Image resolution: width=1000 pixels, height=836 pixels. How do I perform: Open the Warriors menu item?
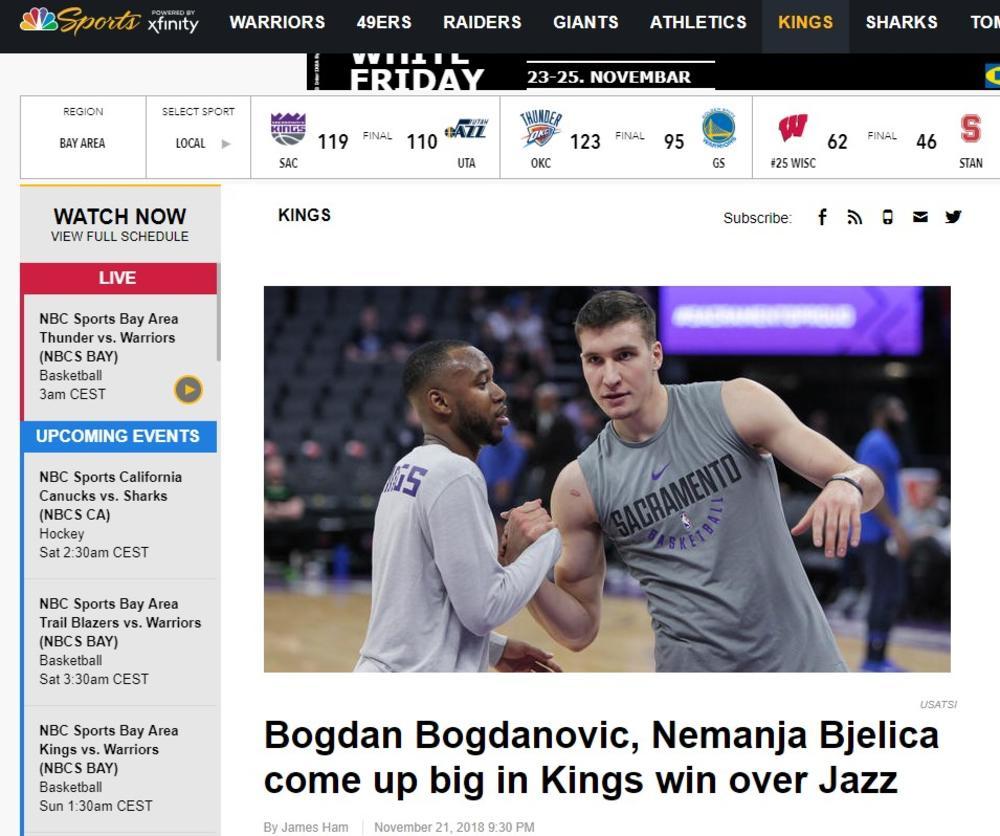click(277, 22)
